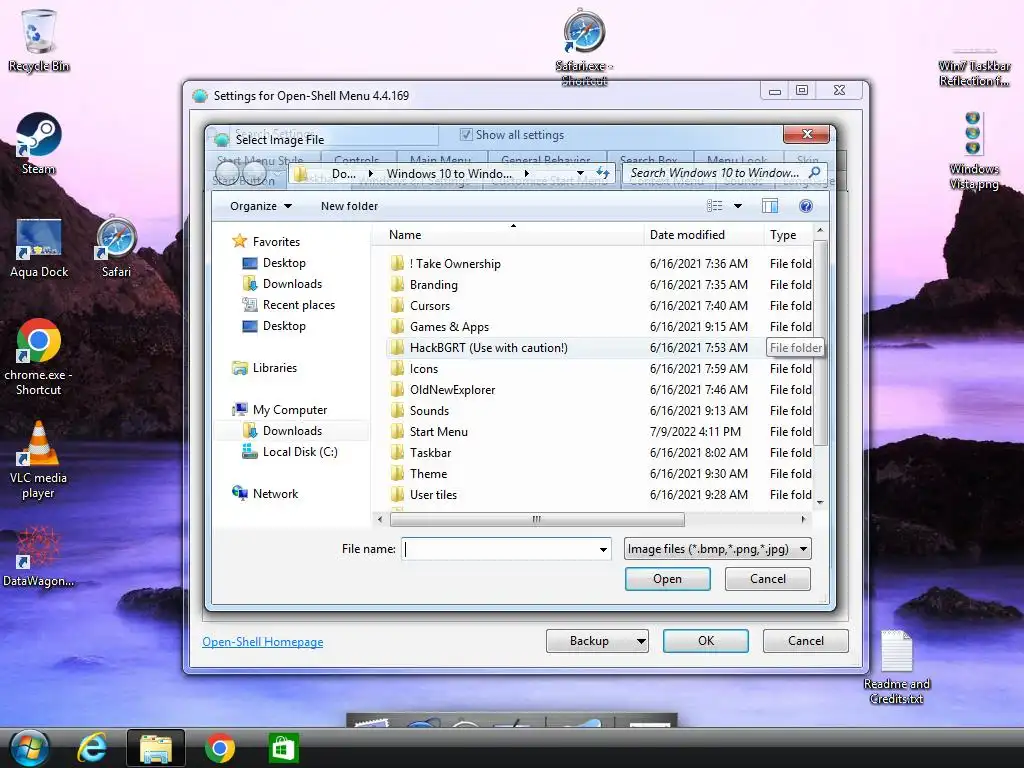Click OK in Open-Shell settings window
Image resolution: width=1024 pixels, height=768 pixels.
tap(705, 641)
